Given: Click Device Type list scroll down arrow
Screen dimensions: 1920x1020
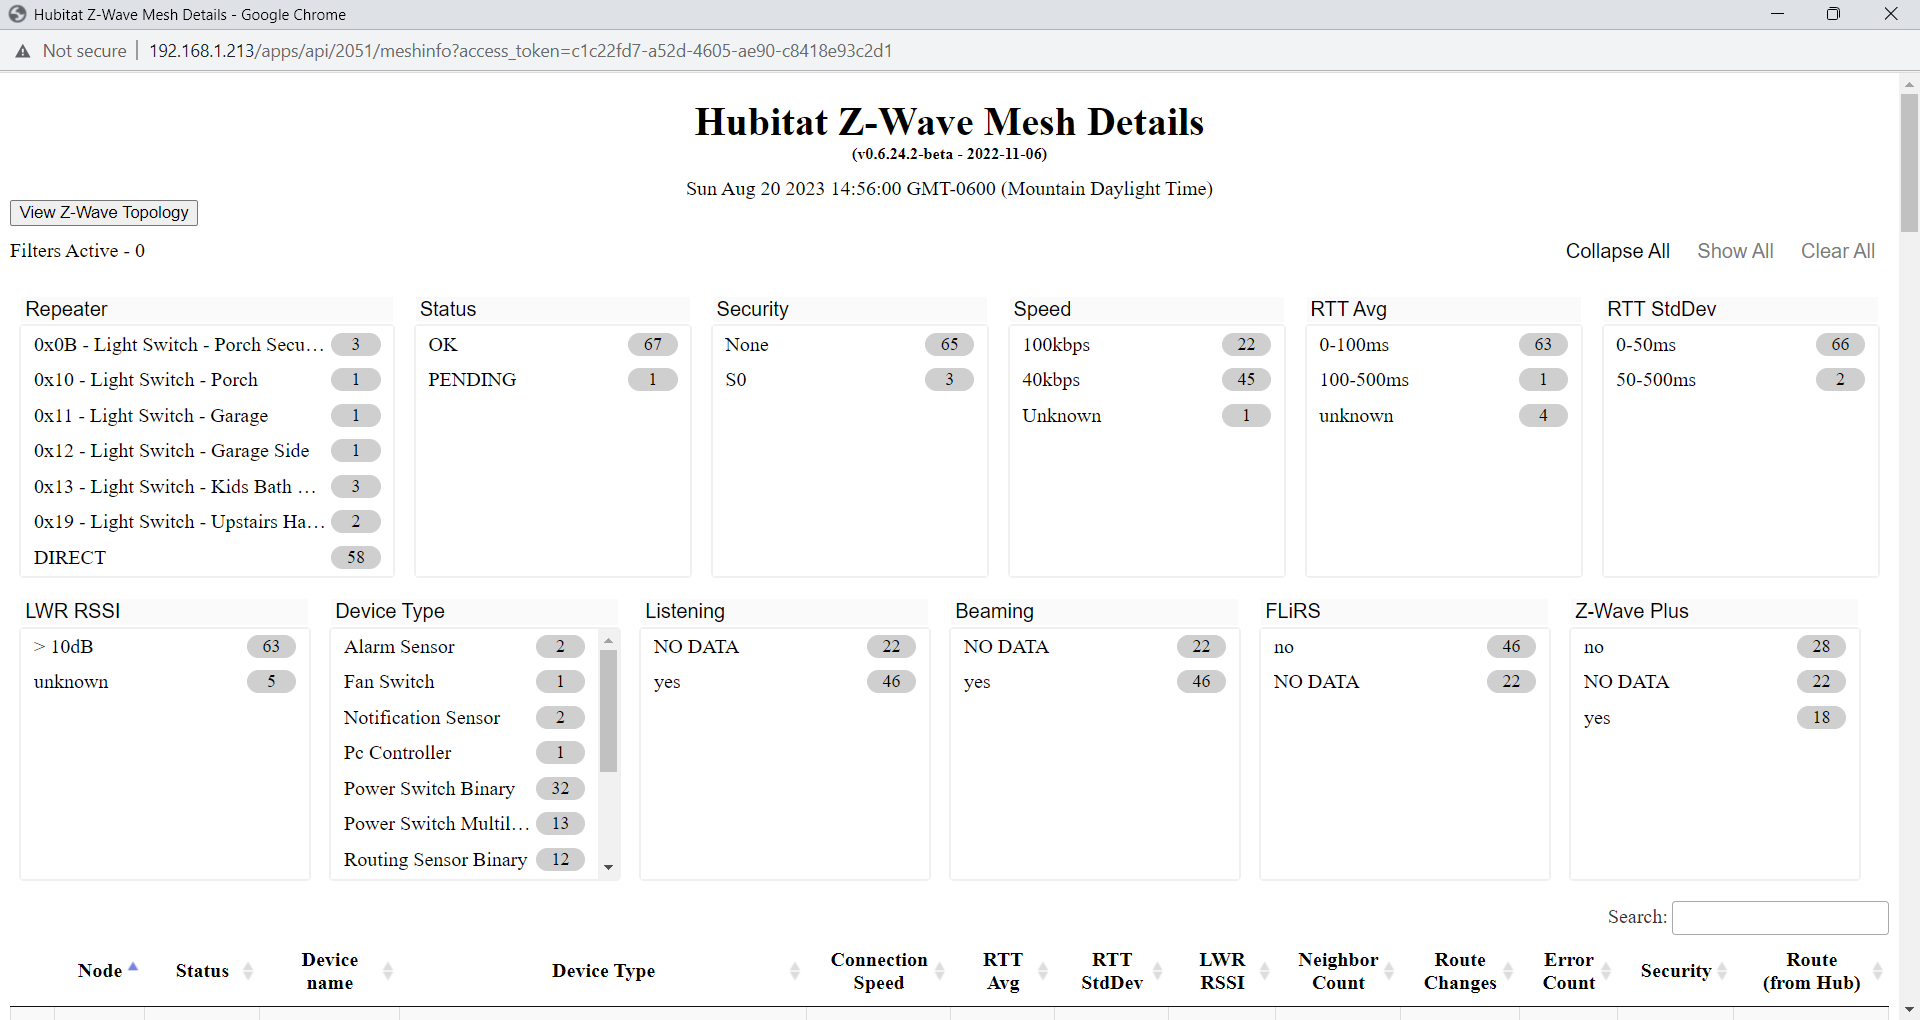Looking at the screenshot, I should click(x=608, y=868).
